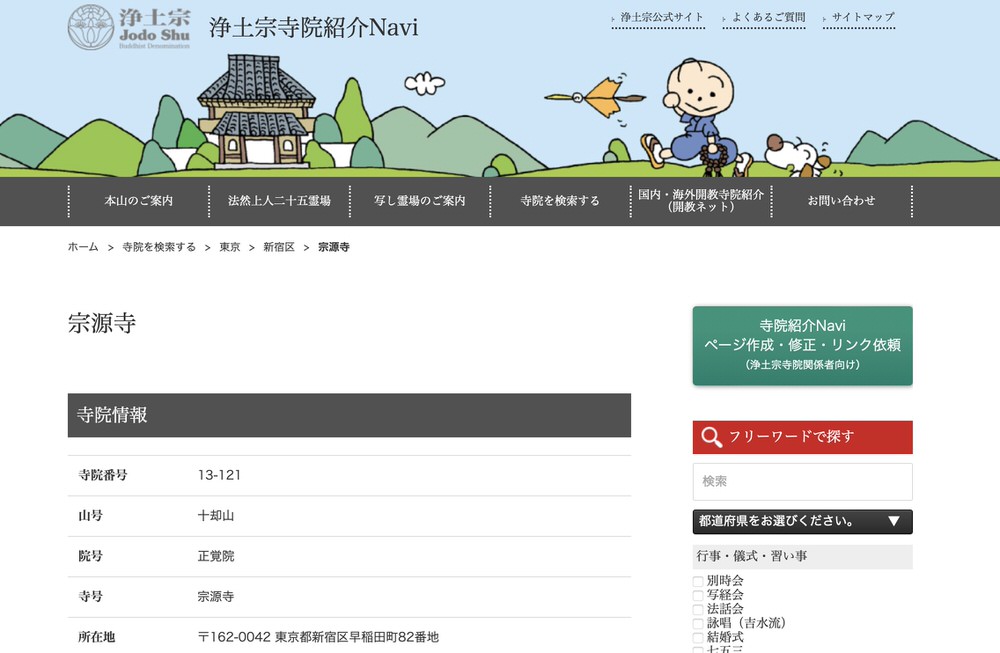Click the magnifying glass search icon
The image size is (1000, 653).
(x=712, y=437)
